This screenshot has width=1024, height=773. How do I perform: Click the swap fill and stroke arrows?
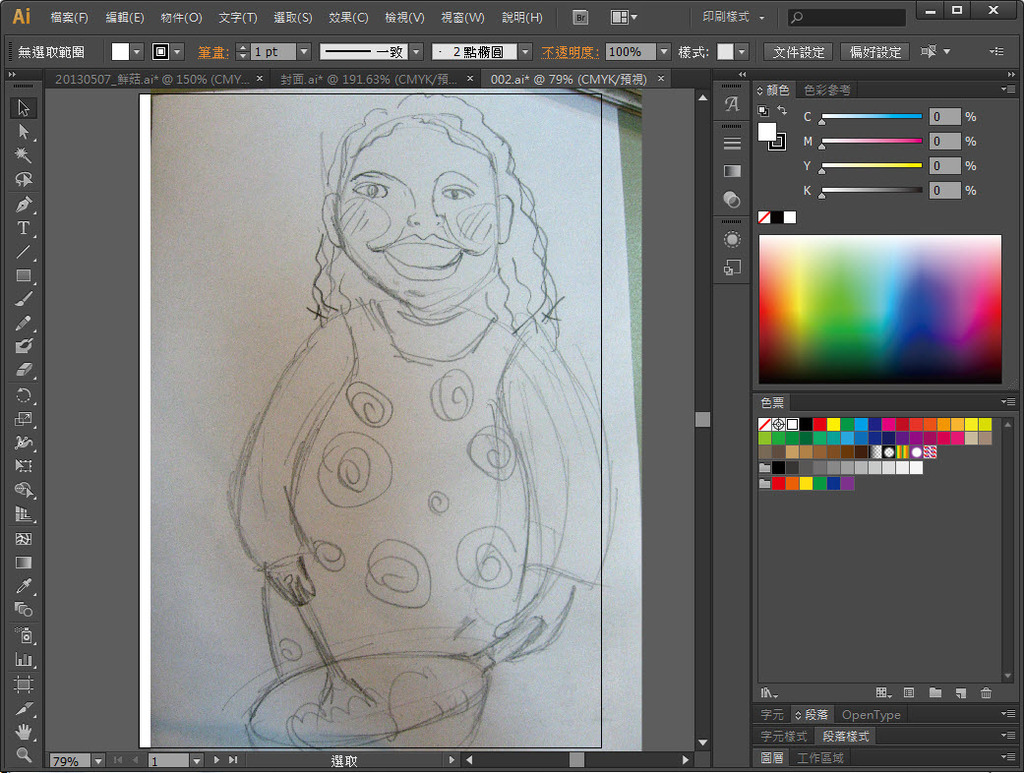pos(782,111)
